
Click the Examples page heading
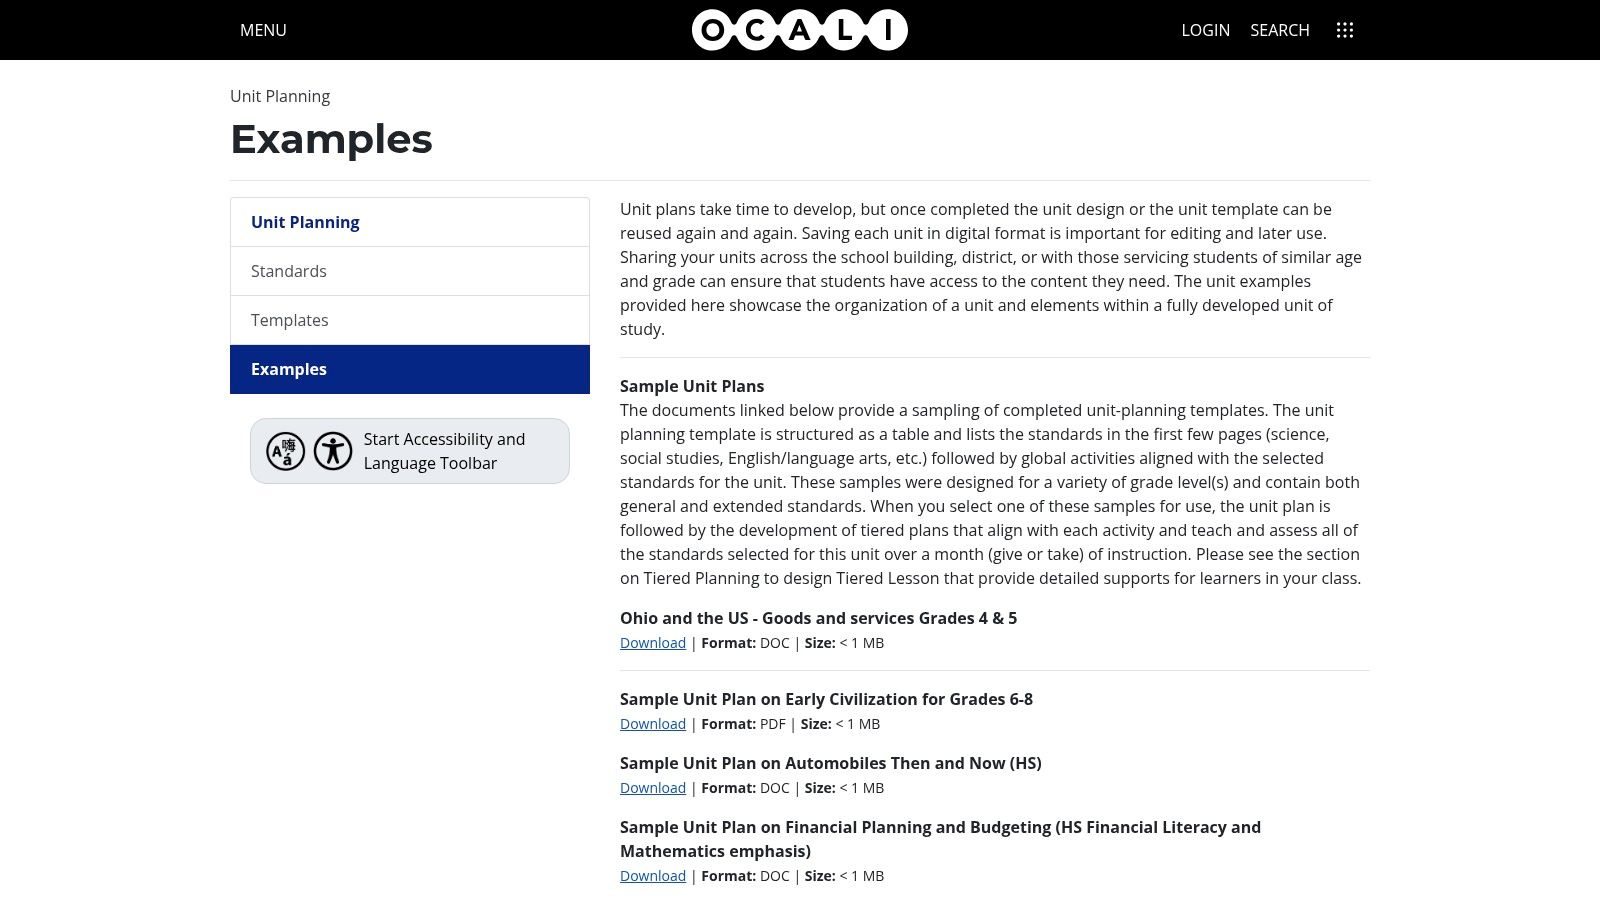coord(331,139)
